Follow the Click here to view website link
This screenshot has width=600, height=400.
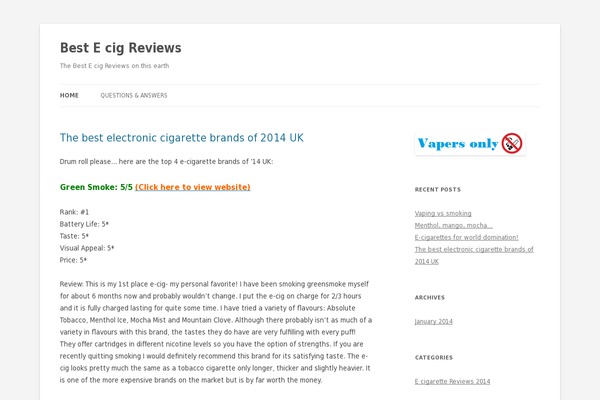[x=193, y=187]
